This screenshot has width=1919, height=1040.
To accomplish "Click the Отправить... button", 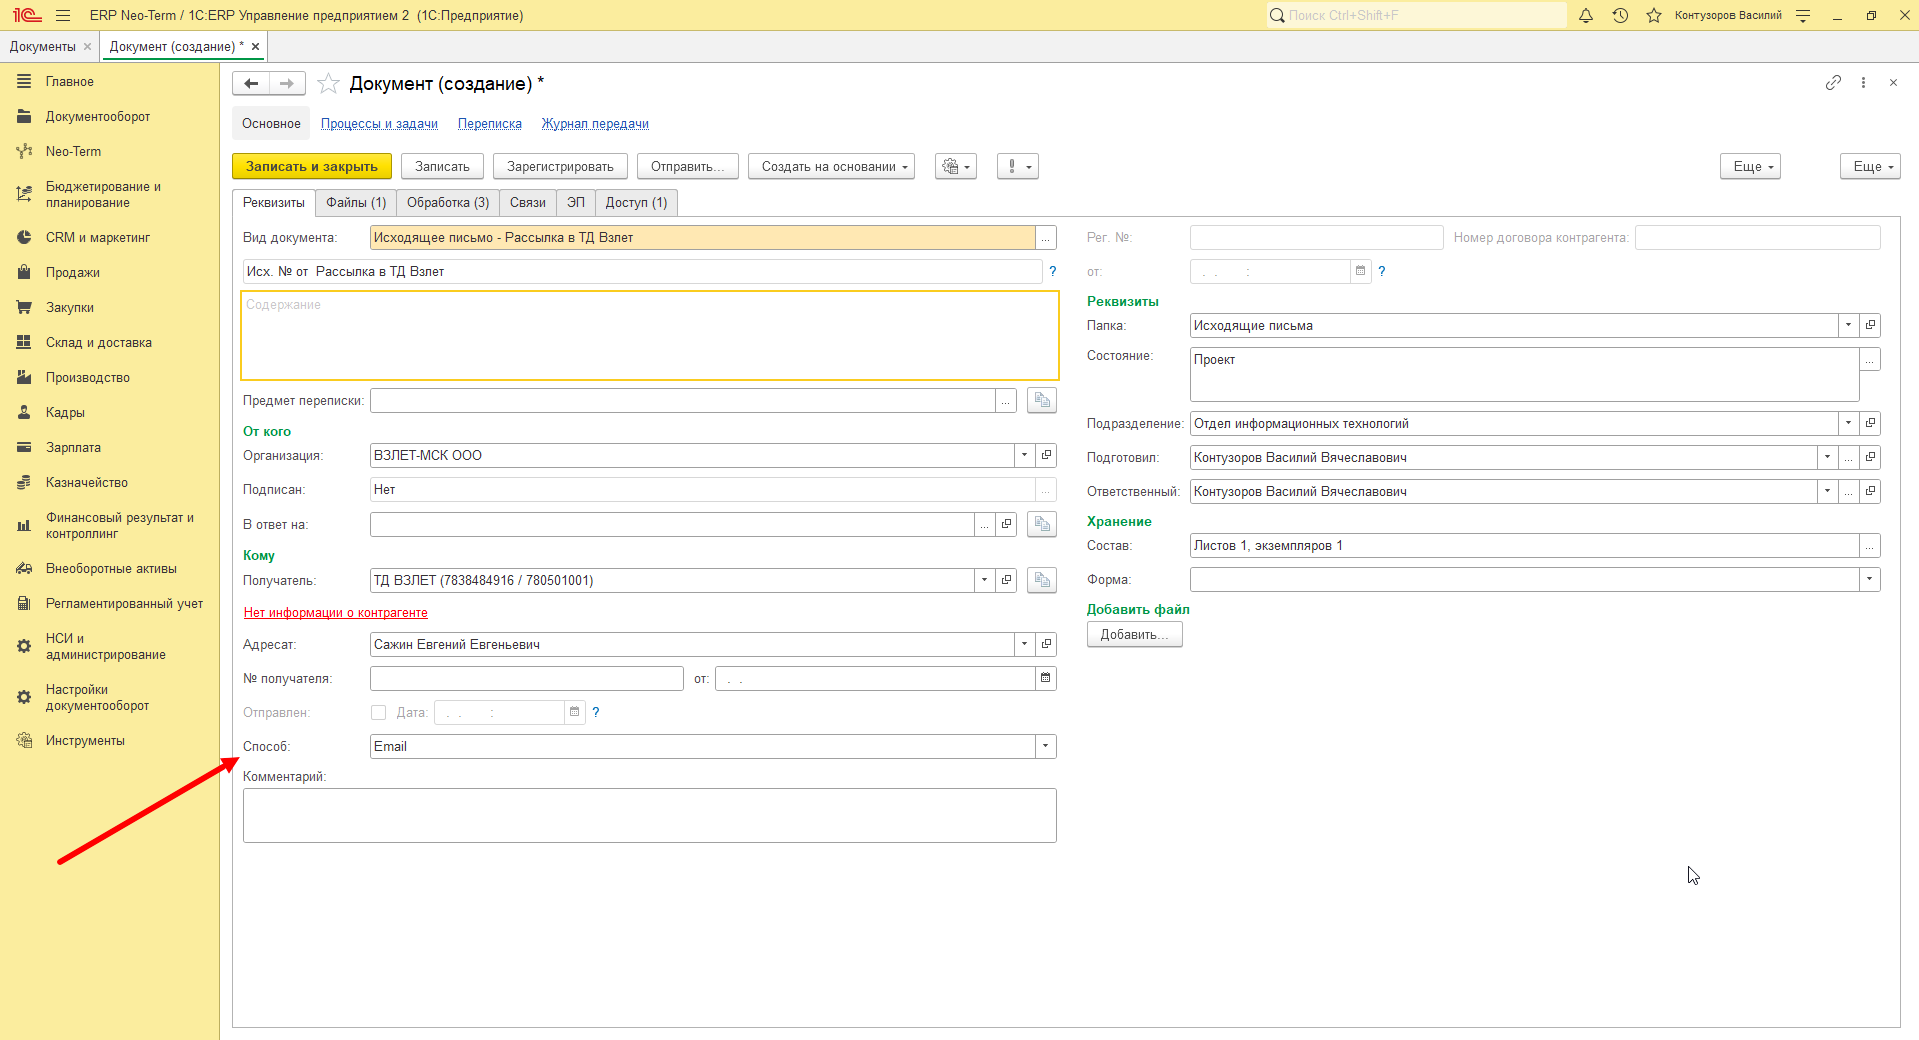I will click(x=688, y=167).
